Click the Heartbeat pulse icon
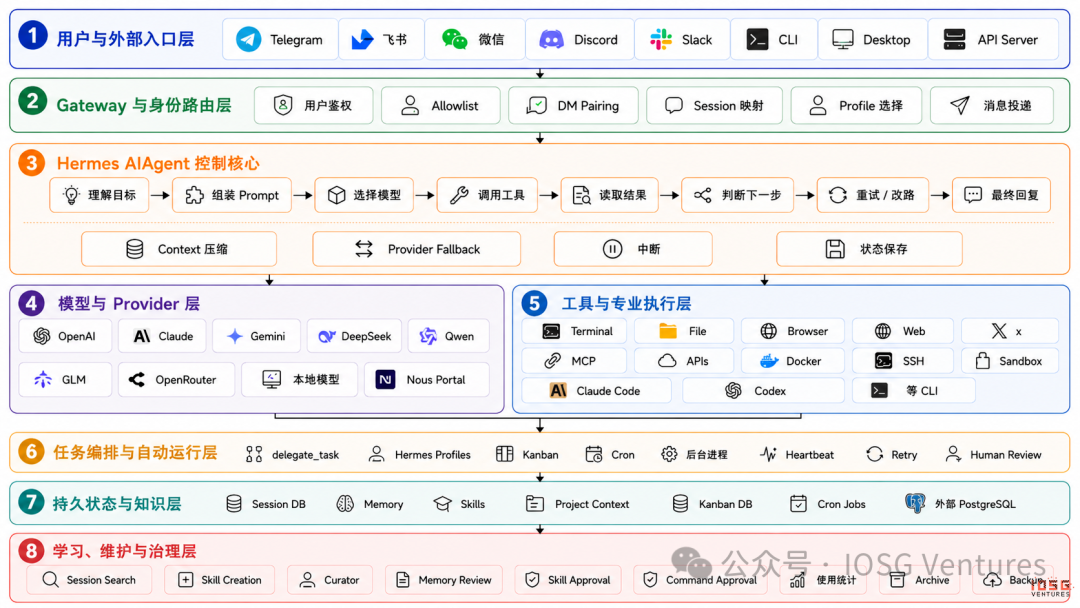The image size is (1080, 608). click(x=769, y=454)
